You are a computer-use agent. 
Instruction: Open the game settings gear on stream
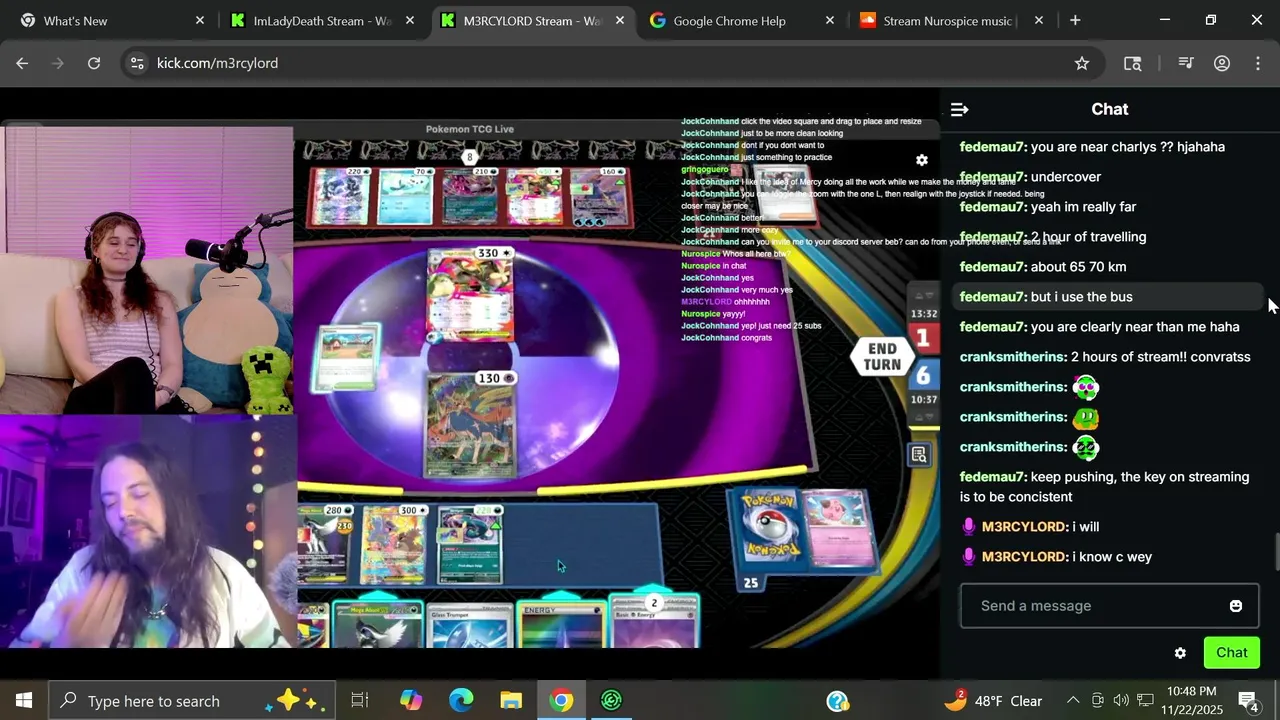click(922, 160)
